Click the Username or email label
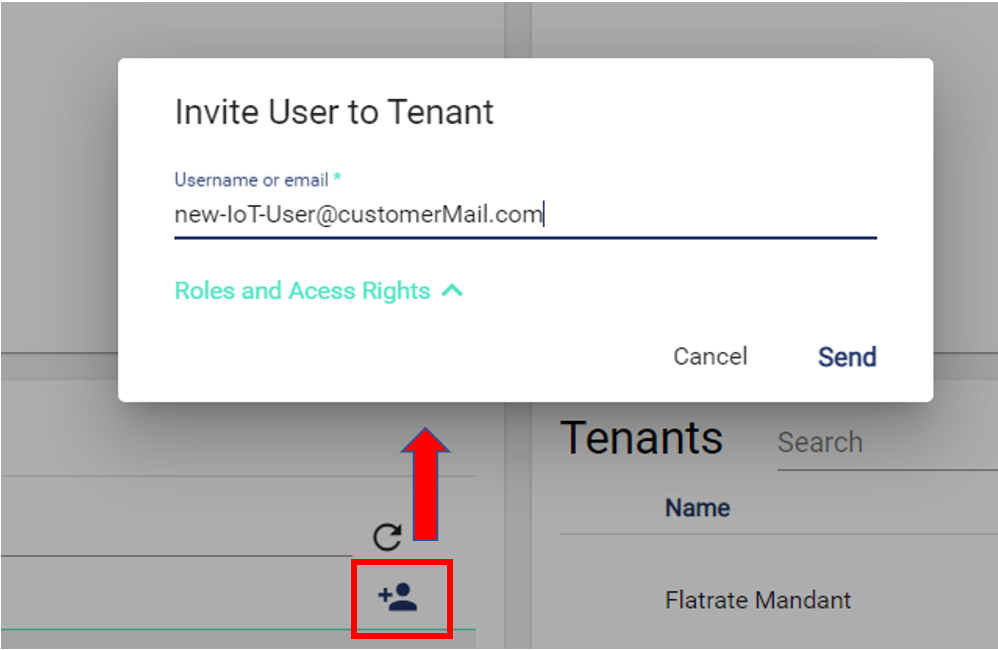Viewport: 998px width, 650px height. click(251, 180)
